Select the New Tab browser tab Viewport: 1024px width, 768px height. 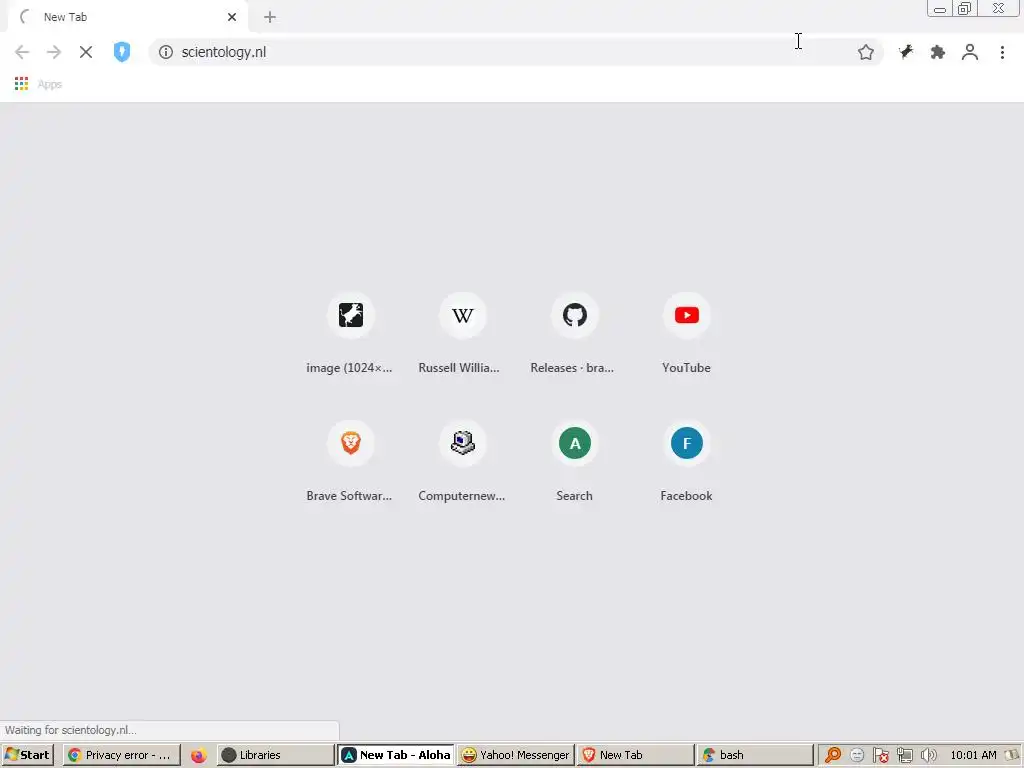pyautogui.click(x=128, y=17)
